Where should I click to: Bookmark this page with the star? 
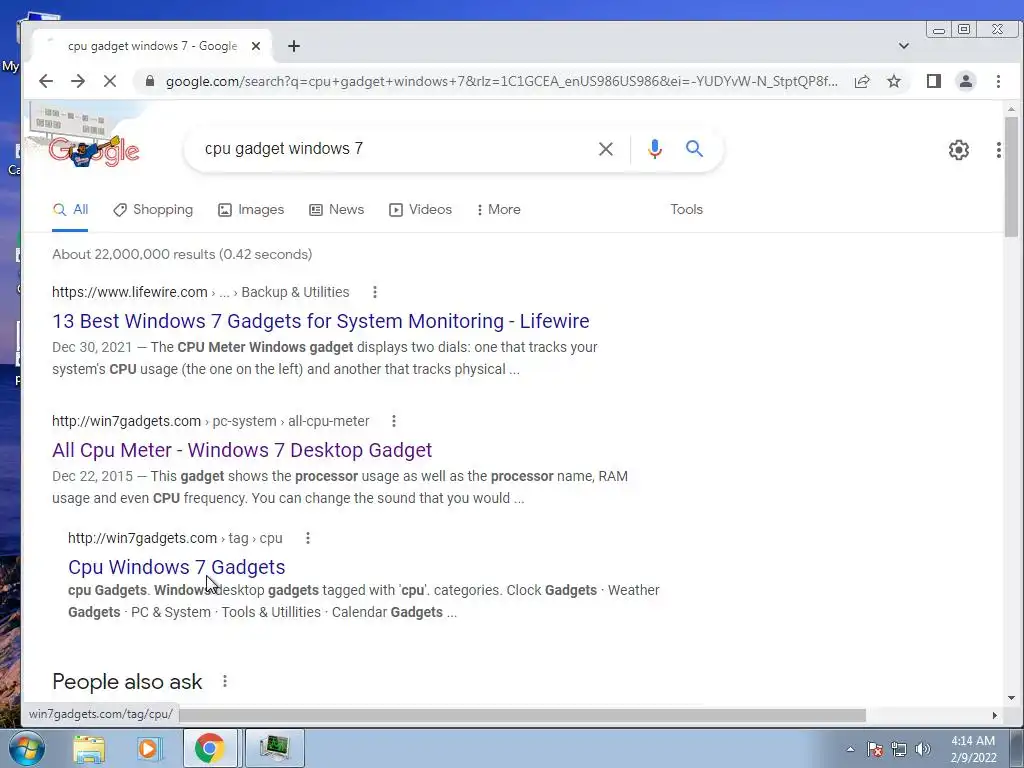pos(894,81)
